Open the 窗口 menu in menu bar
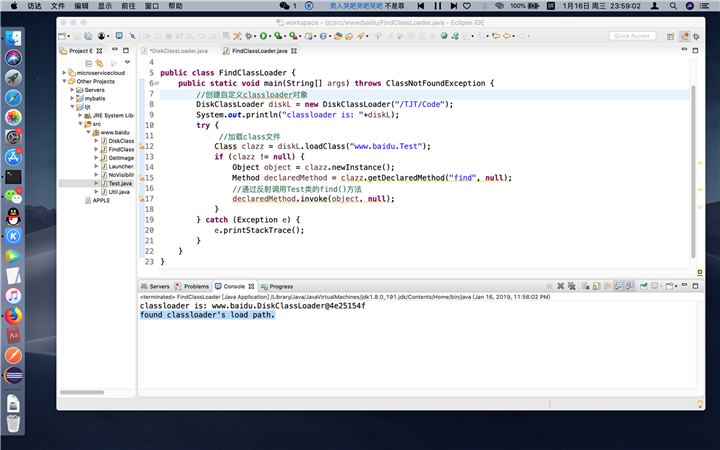Screen dimensions: 720x450 pyautogui.click(x=152, y=6)
